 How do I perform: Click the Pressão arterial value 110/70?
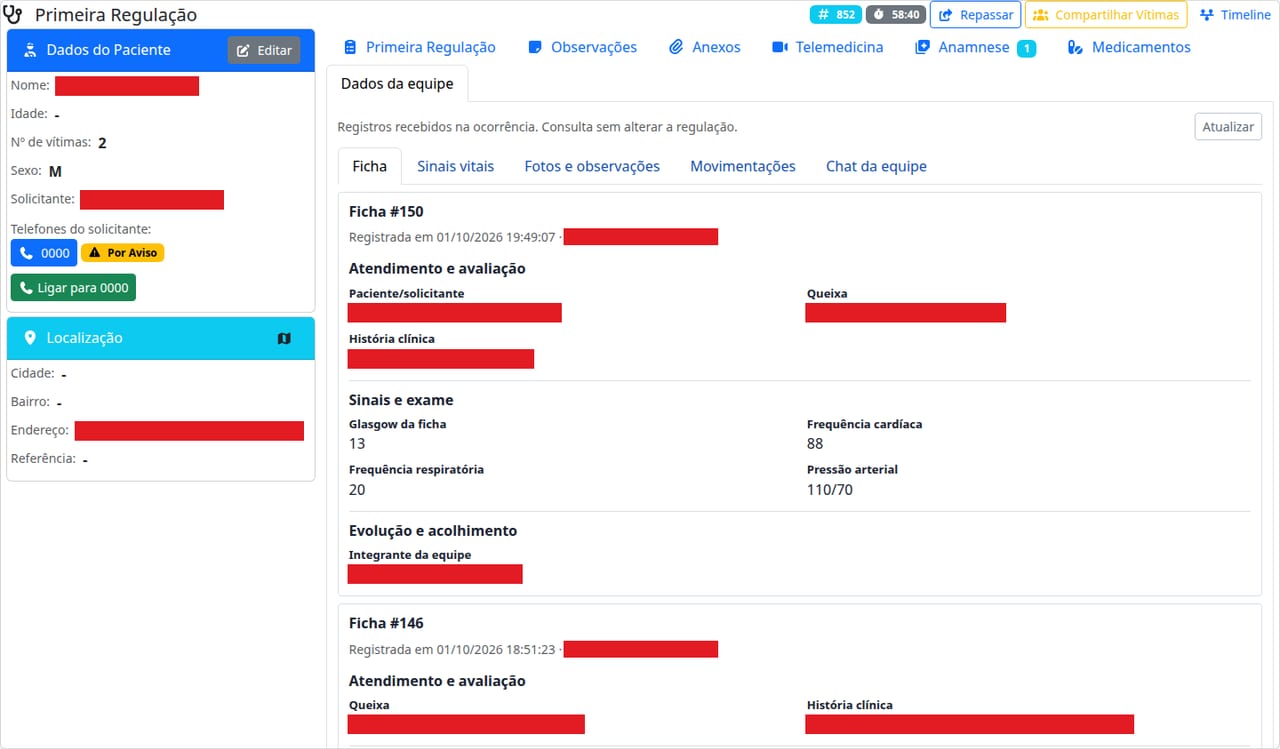point(829,490)
